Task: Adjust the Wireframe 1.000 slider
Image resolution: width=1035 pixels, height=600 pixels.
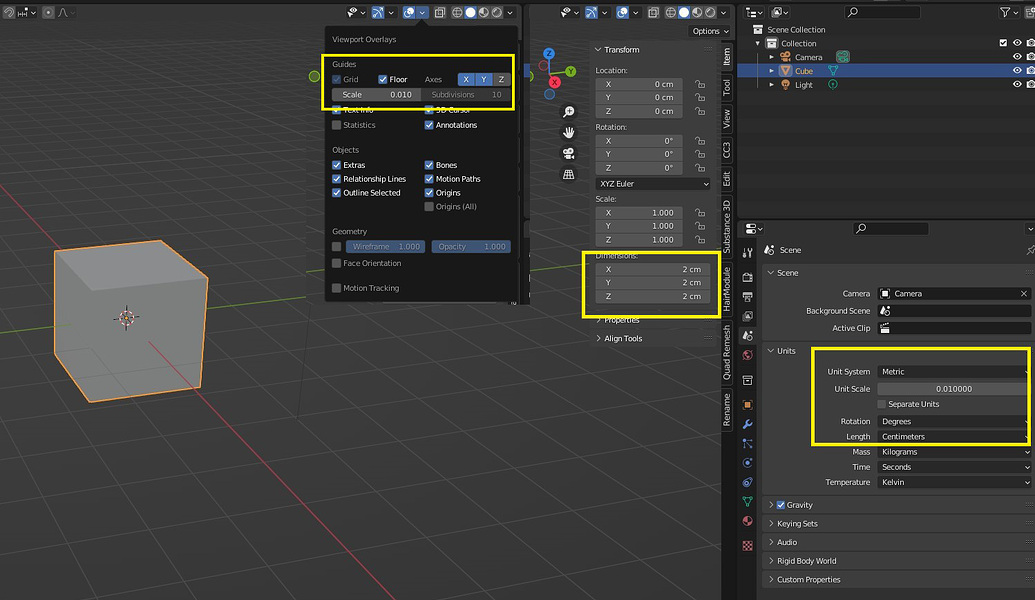Action: tap(385, 246)
